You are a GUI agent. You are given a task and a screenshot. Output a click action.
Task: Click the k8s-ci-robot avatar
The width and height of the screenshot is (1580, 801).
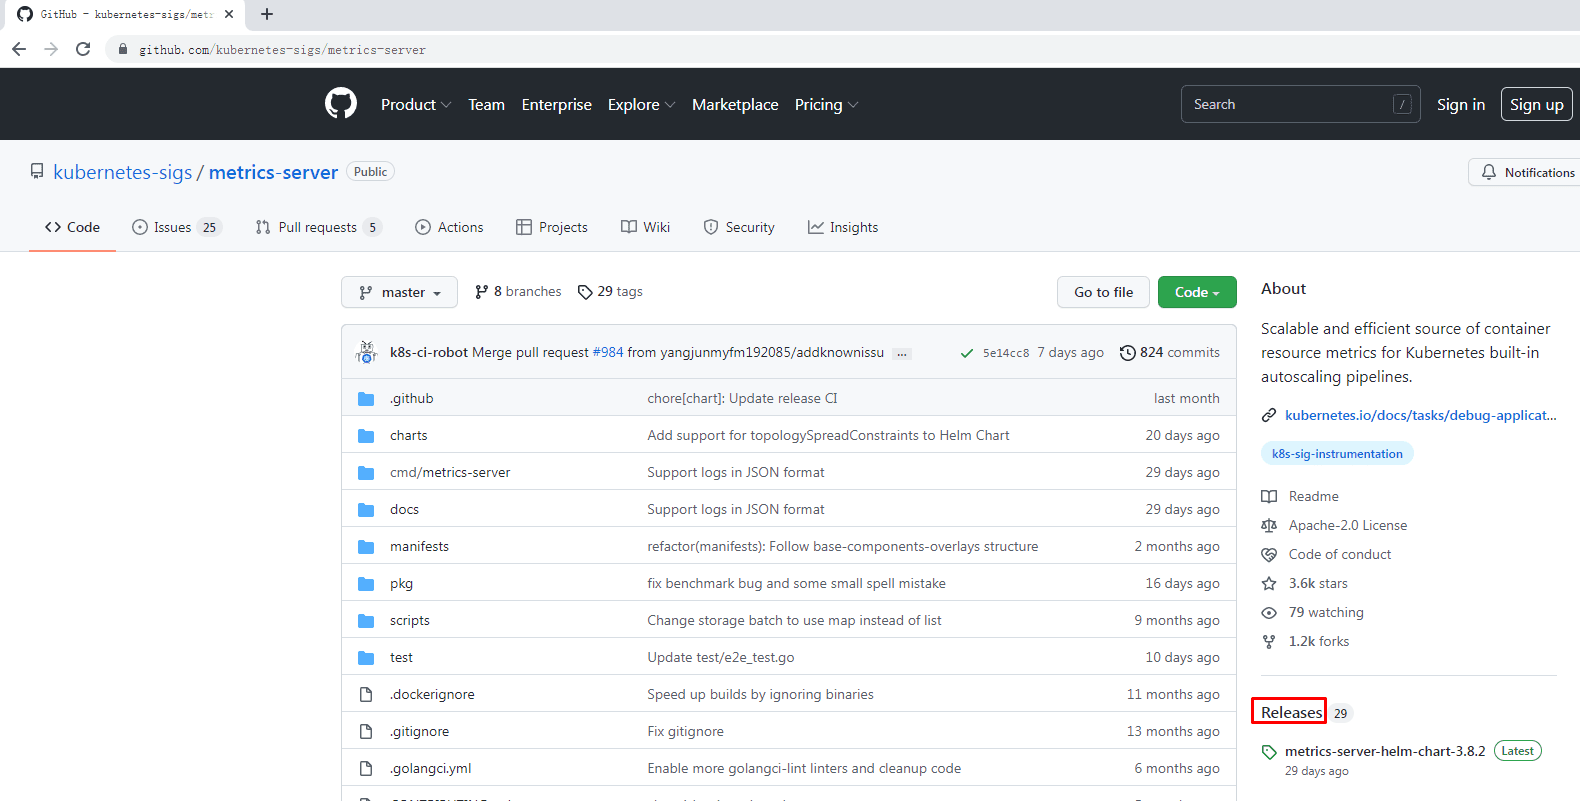(366, 352)
